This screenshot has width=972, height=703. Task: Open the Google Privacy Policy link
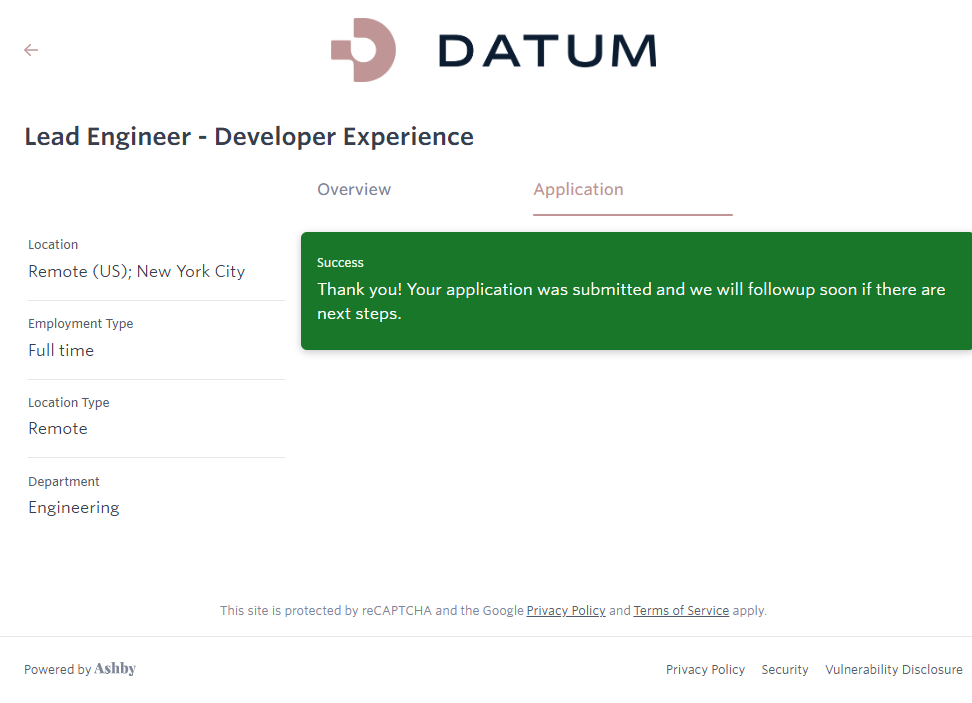[566, 611]
